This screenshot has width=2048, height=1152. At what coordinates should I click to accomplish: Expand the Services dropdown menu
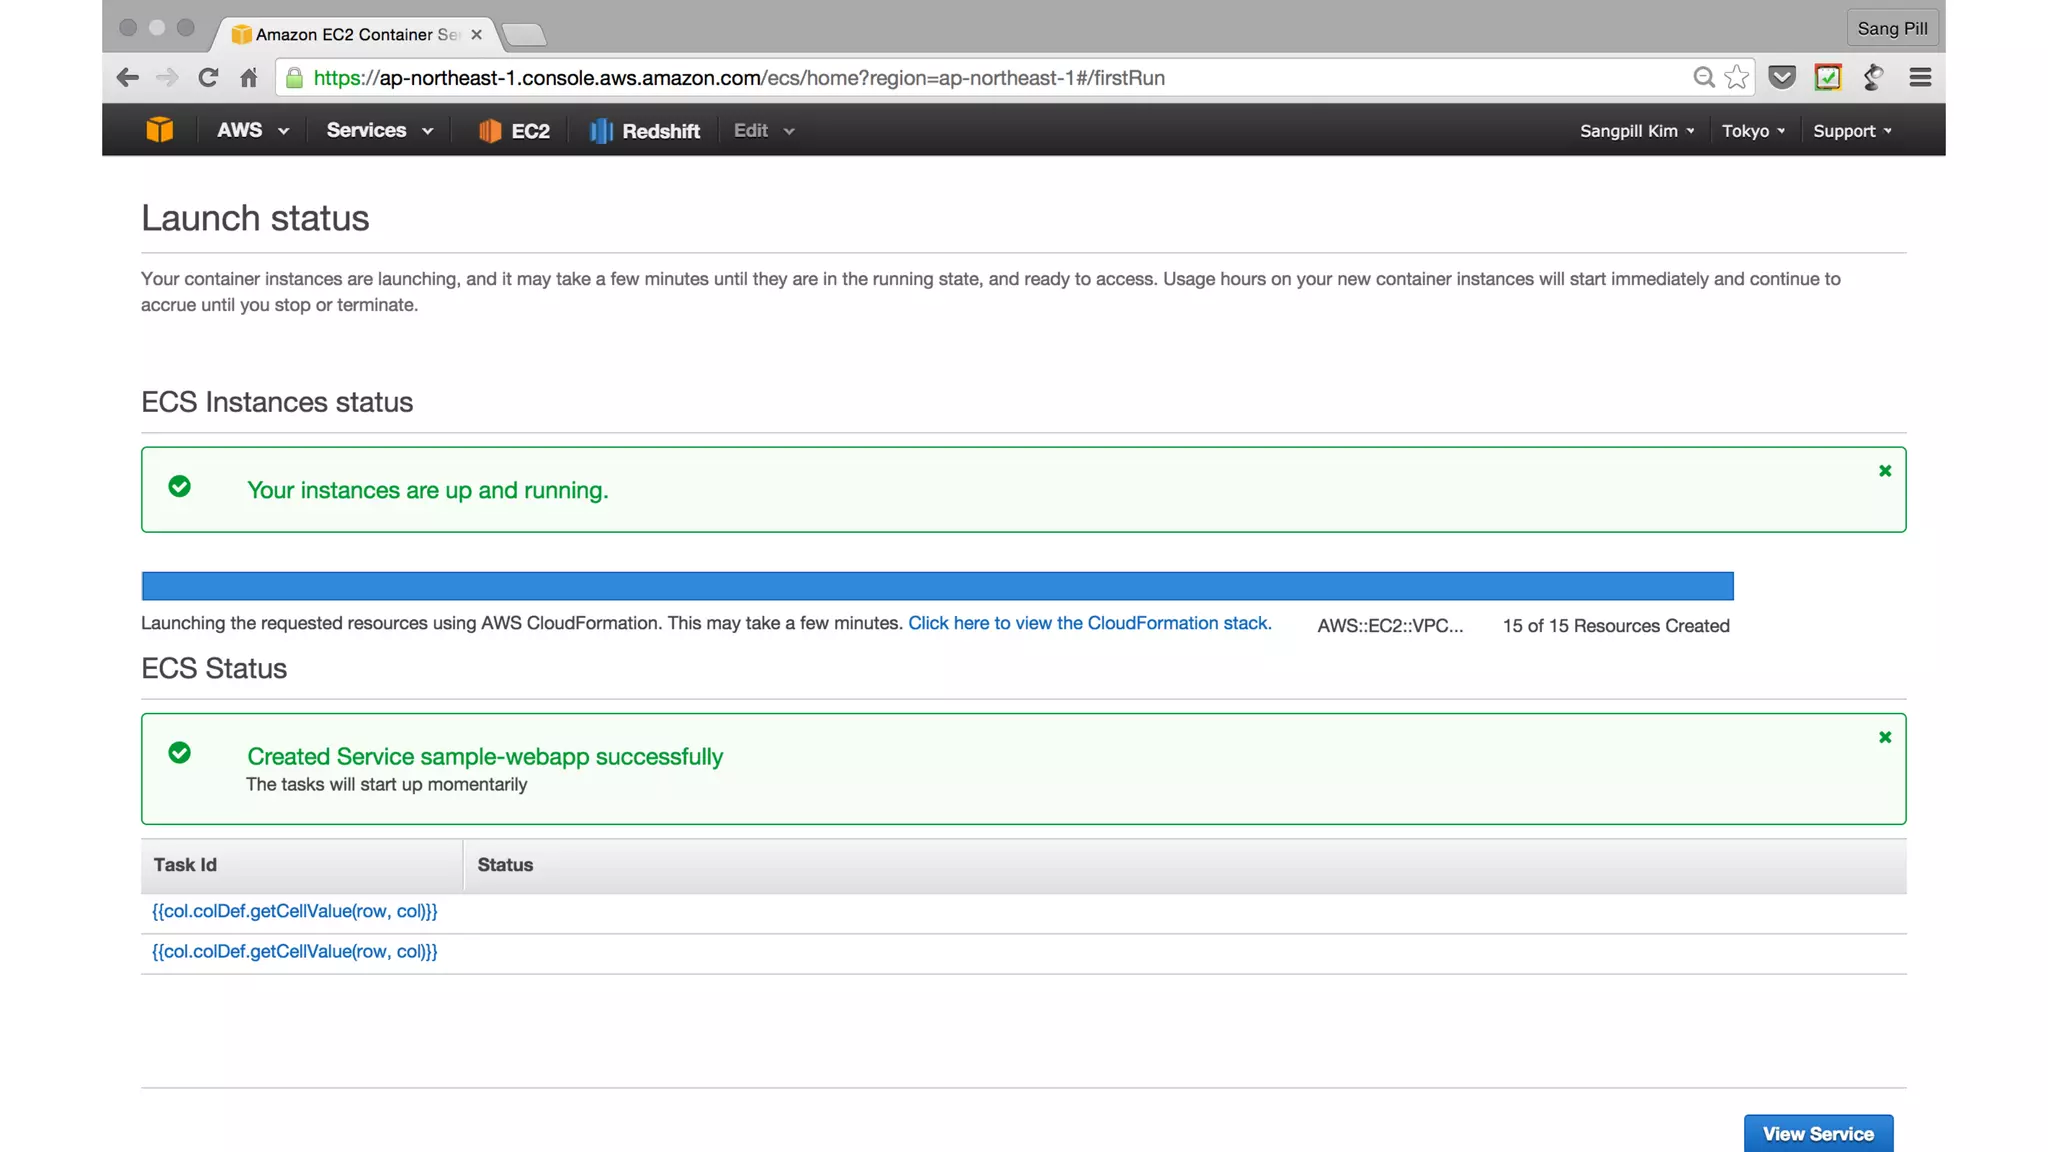coord(379,130)
